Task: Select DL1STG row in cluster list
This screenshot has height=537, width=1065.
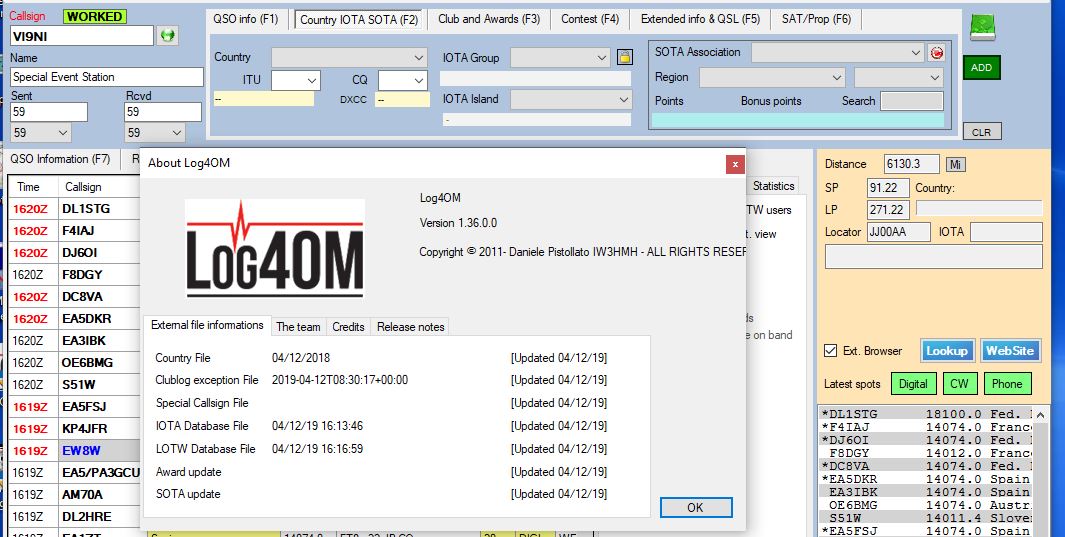Action: (x=75, y=208)
